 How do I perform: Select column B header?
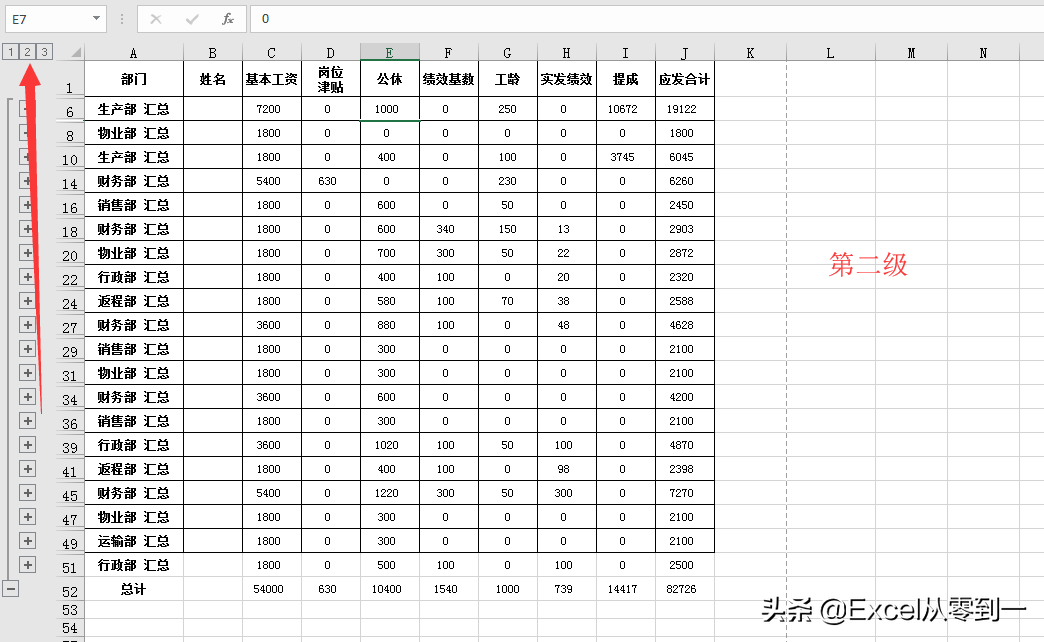tap(212, 53)
